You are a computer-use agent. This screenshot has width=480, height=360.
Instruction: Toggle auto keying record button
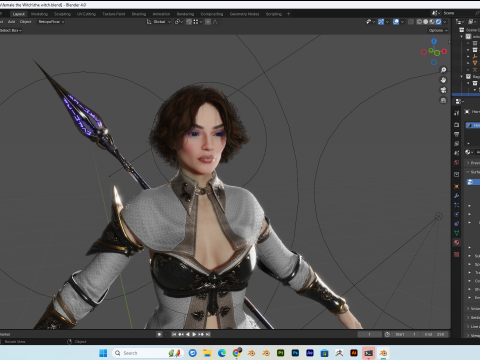[160, 334]
